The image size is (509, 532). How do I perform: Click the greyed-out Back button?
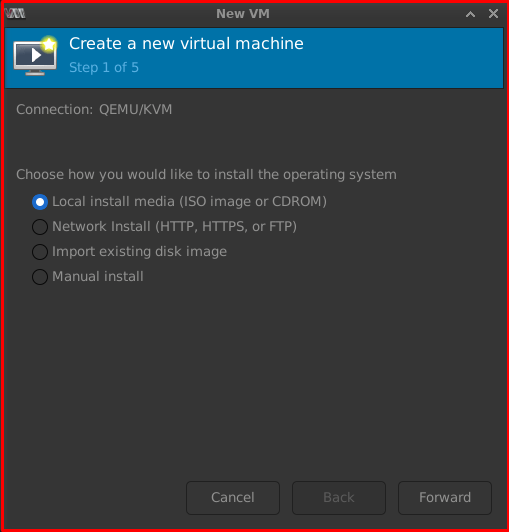pyautogui.click(x=339, y=498)
